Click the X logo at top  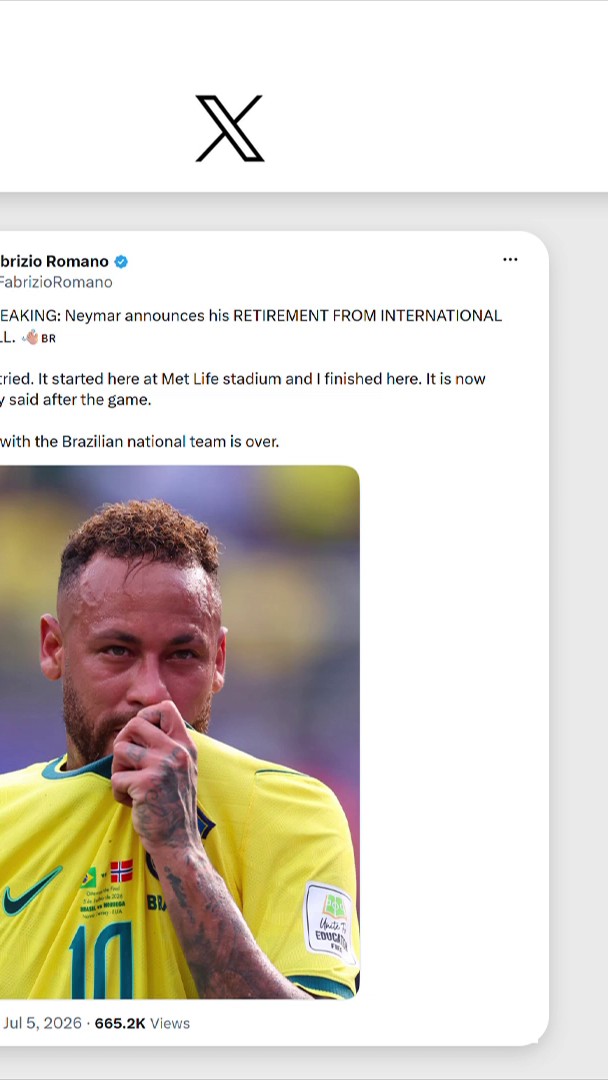(x=229, y=128)
